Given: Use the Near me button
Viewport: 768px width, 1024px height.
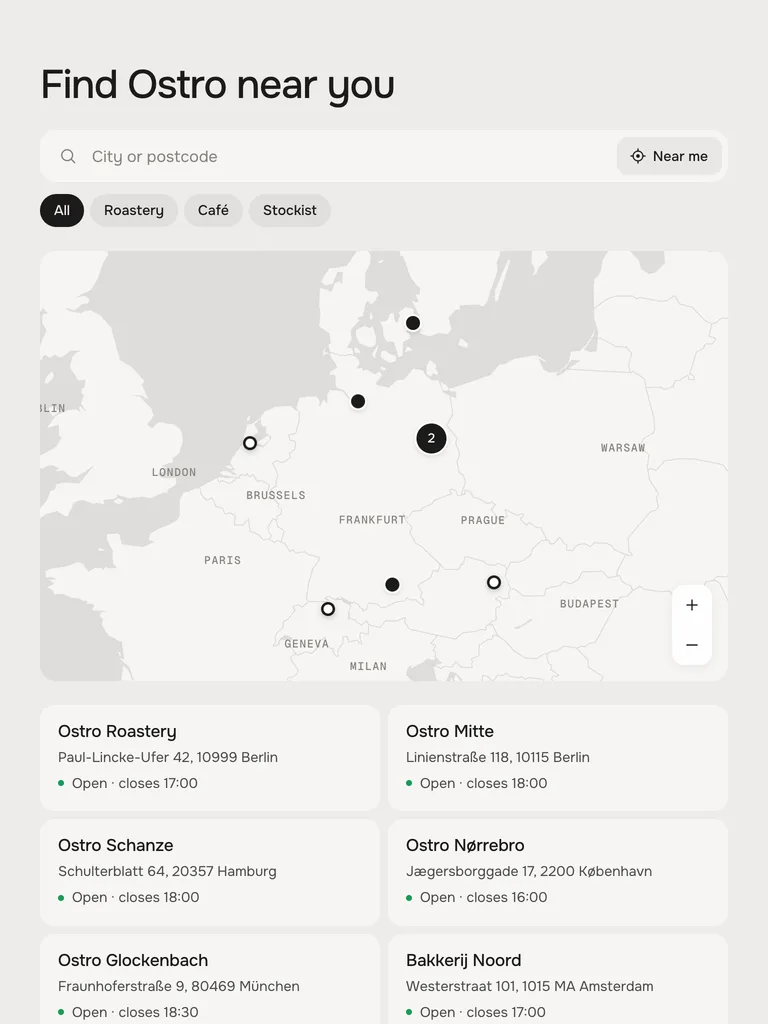Looking at the screenshot, I should [x=669, y=156].
